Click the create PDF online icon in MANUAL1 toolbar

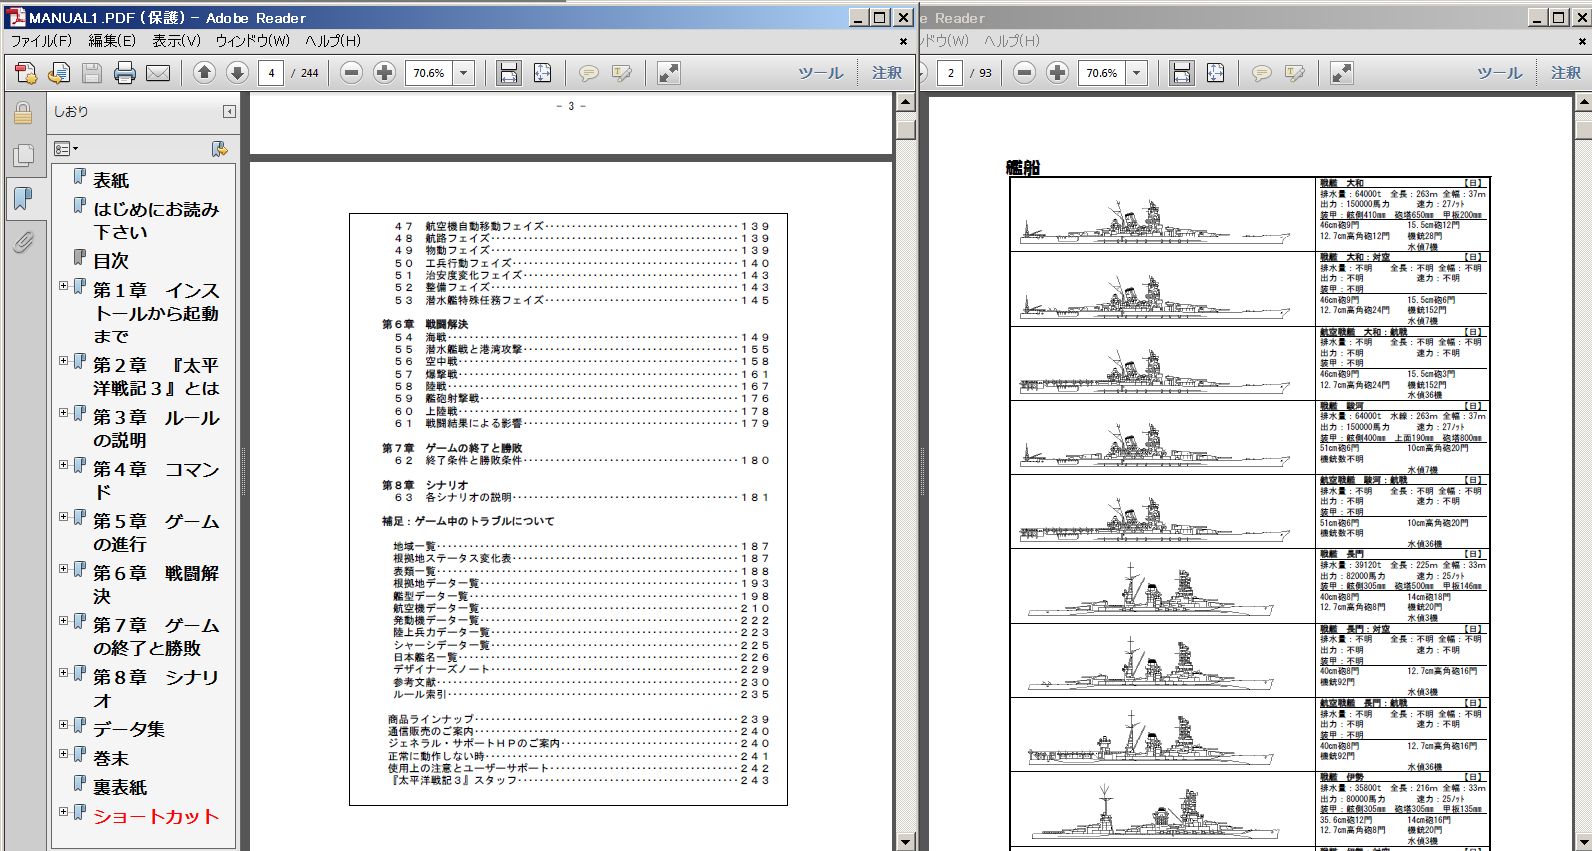pos(26,73)
